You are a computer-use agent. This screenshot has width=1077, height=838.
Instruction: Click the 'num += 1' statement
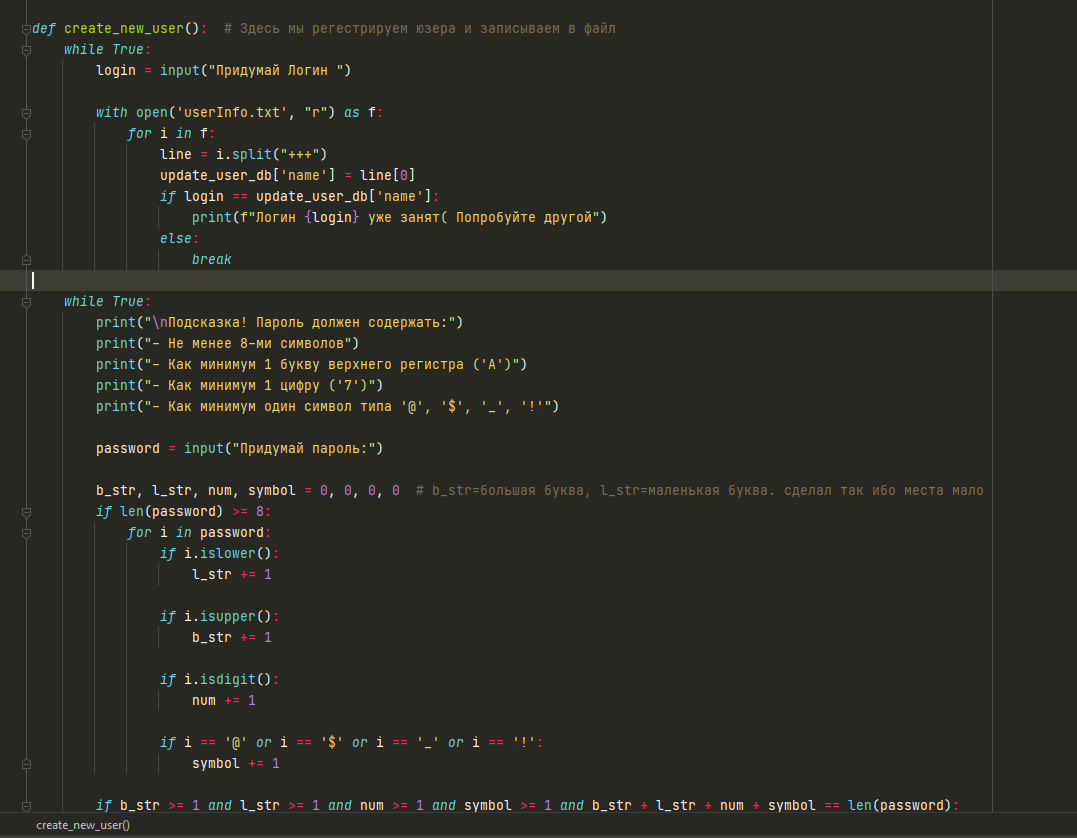click(224, 701)
